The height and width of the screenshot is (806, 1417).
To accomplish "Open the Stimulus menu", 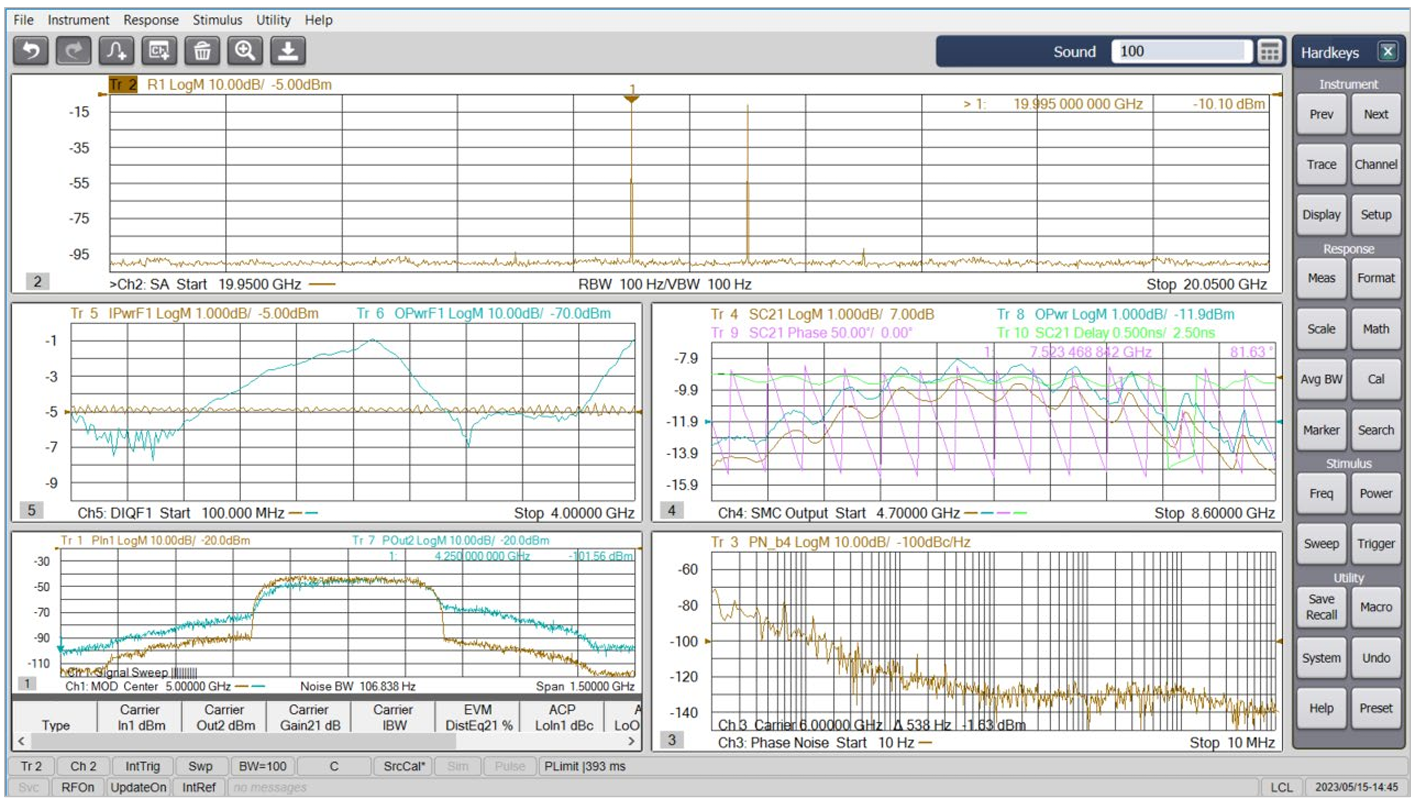I will point(218,20).
